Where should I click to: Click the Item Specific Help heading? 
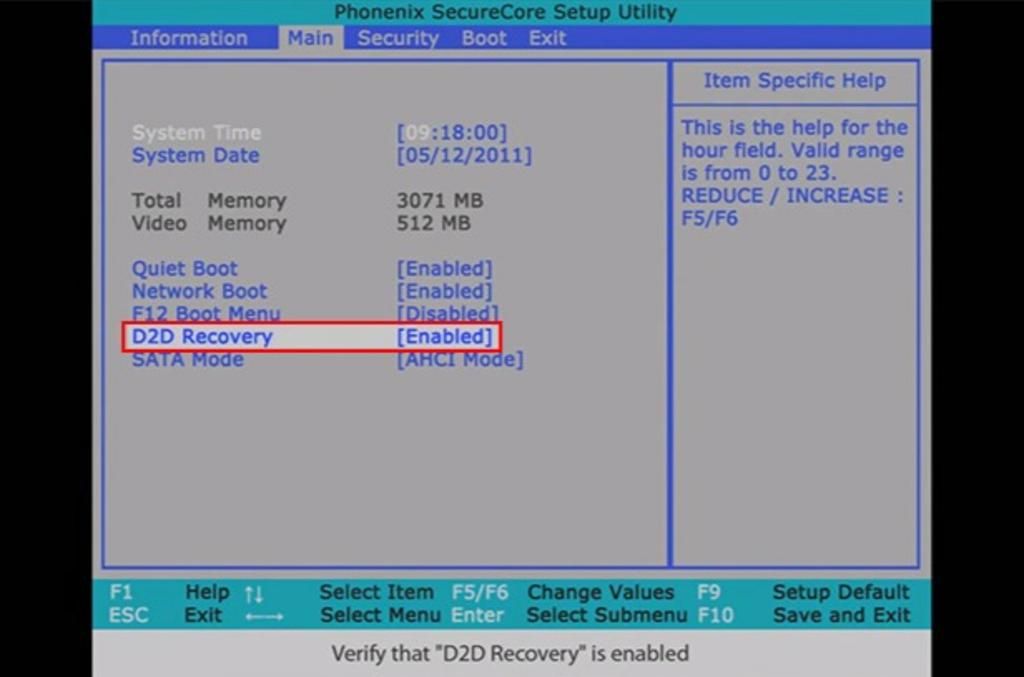click(795, 80)
